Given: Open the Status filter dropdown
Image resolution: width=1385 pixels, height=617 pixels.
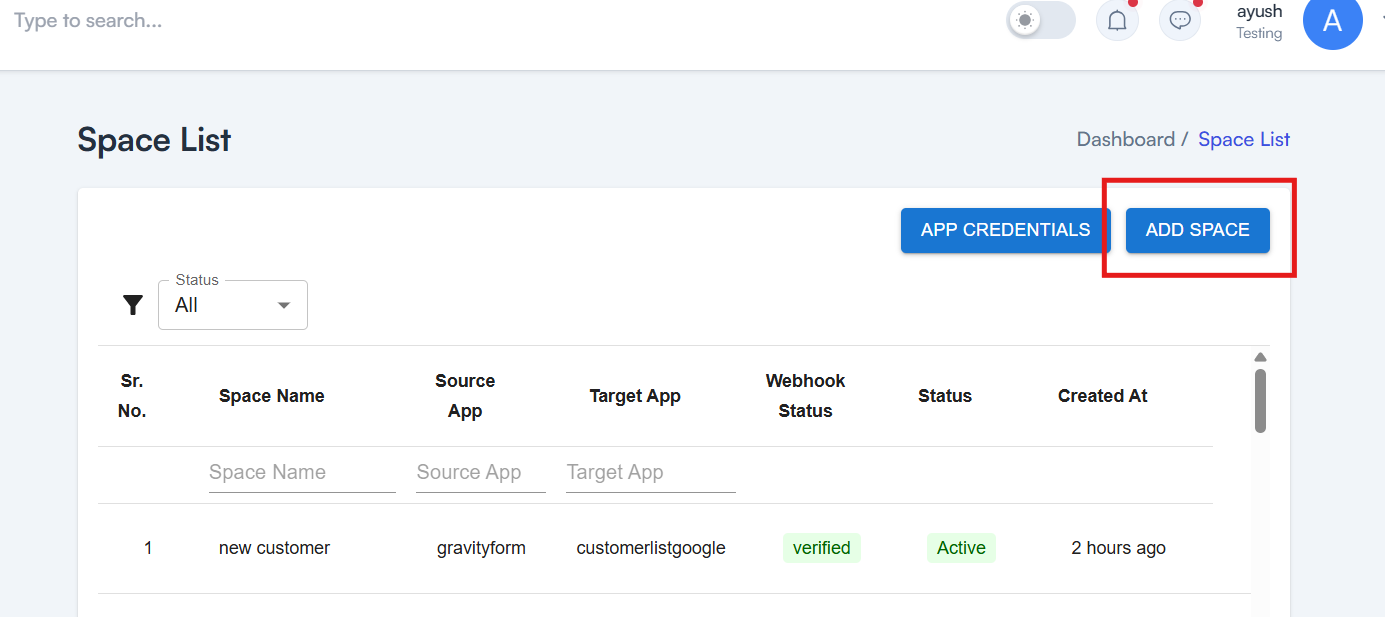Looking at the screenshot, I should click(x=233, y=305).
